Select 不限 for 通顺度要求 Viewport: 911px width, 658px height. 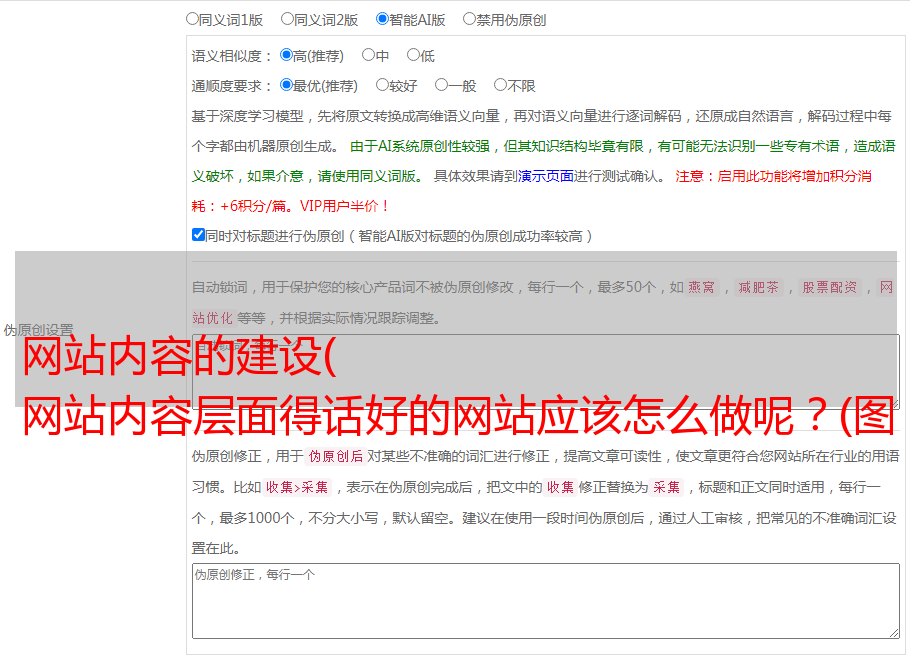500,85
